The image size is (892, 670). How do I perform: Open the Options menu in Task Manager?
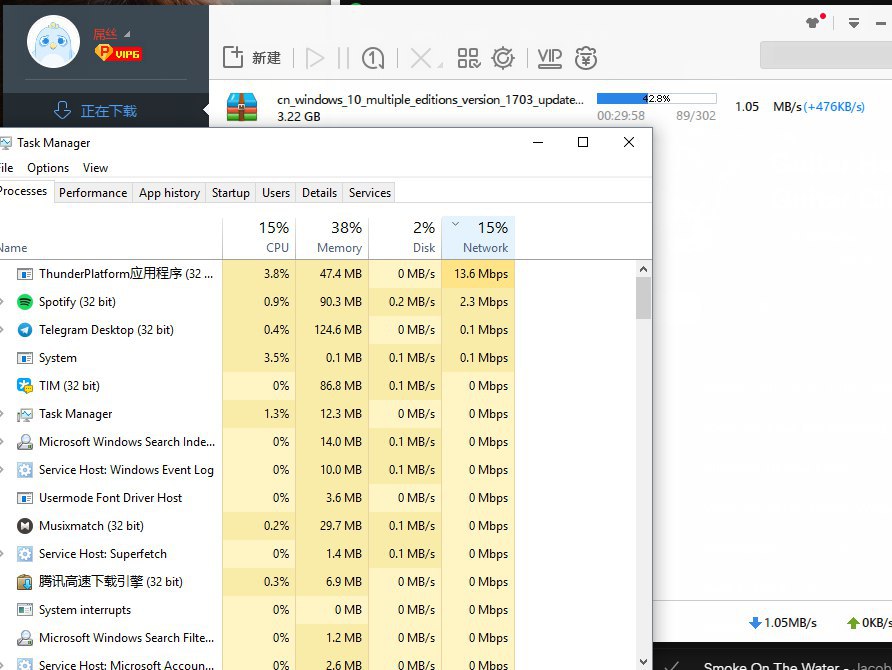pos(48,168)
